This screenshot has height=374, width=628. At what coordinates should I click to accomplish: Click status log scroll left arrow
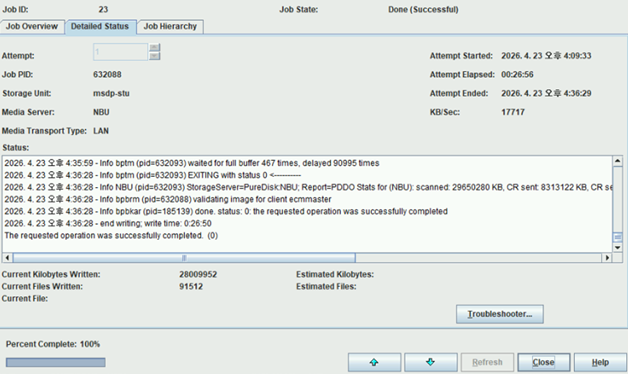[x=7, y=257]
